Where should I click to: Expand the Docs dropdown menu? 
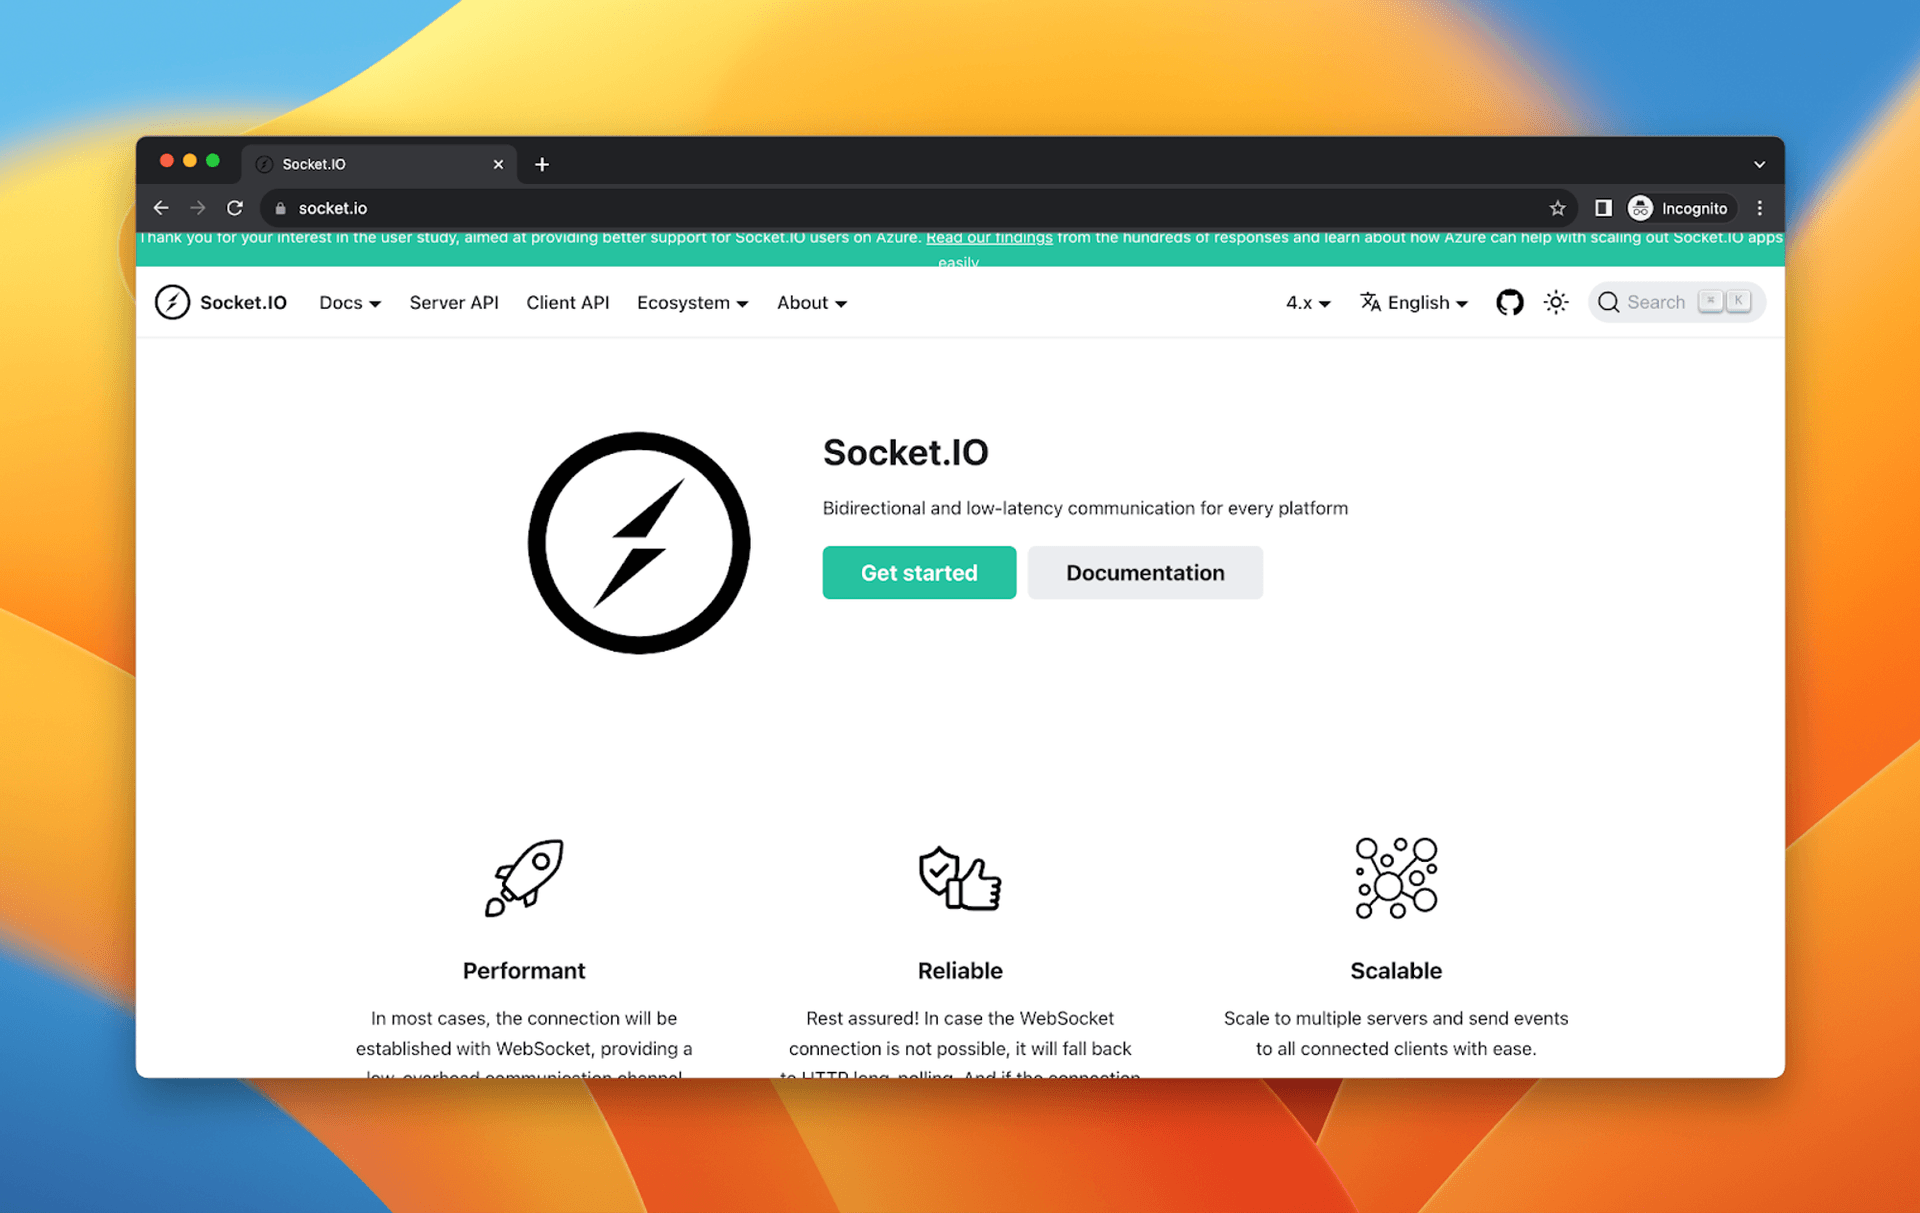point(349,302)
